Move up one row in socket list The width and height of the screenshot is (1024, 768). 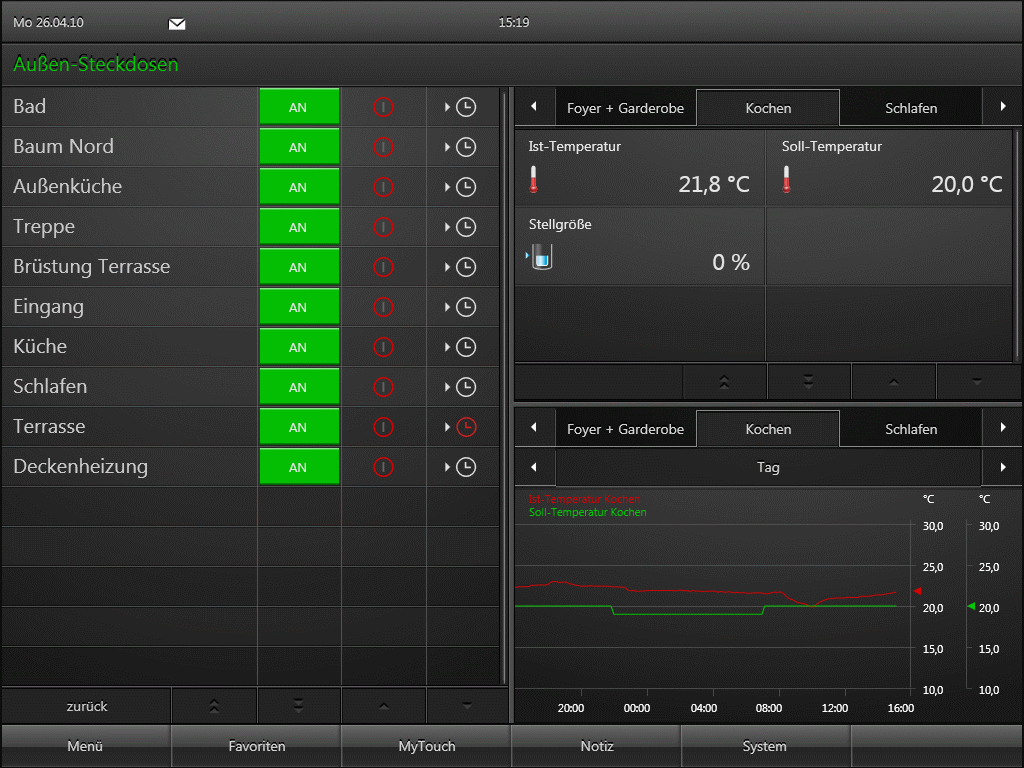point(383,706)
